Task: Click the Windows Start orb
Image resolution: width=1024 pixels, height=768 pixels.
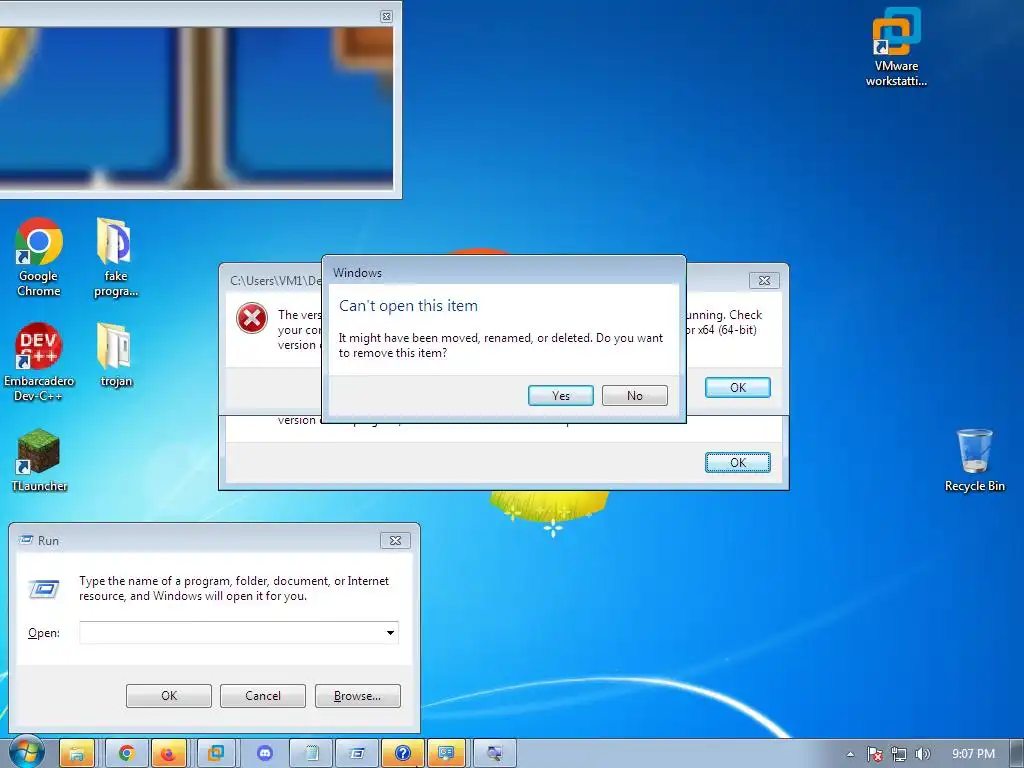Action: point(26,752)
